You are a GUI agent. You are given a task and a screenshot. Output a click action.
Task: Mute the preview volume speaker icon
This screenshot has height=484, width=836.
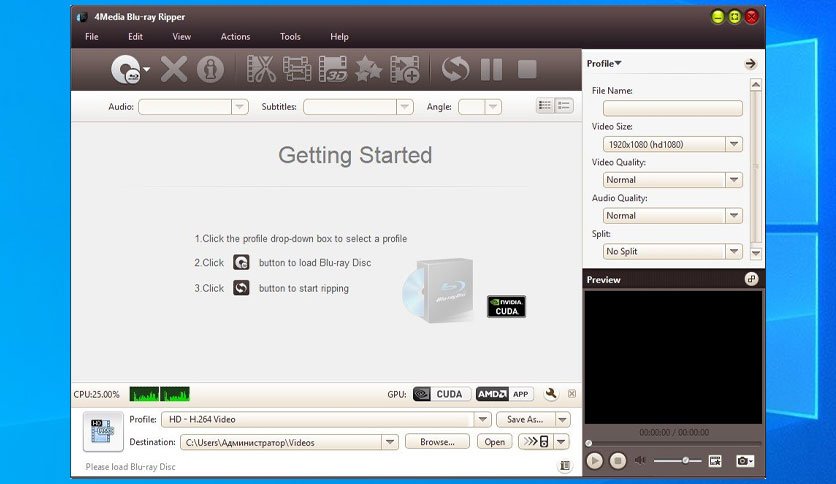click(640, 460)
